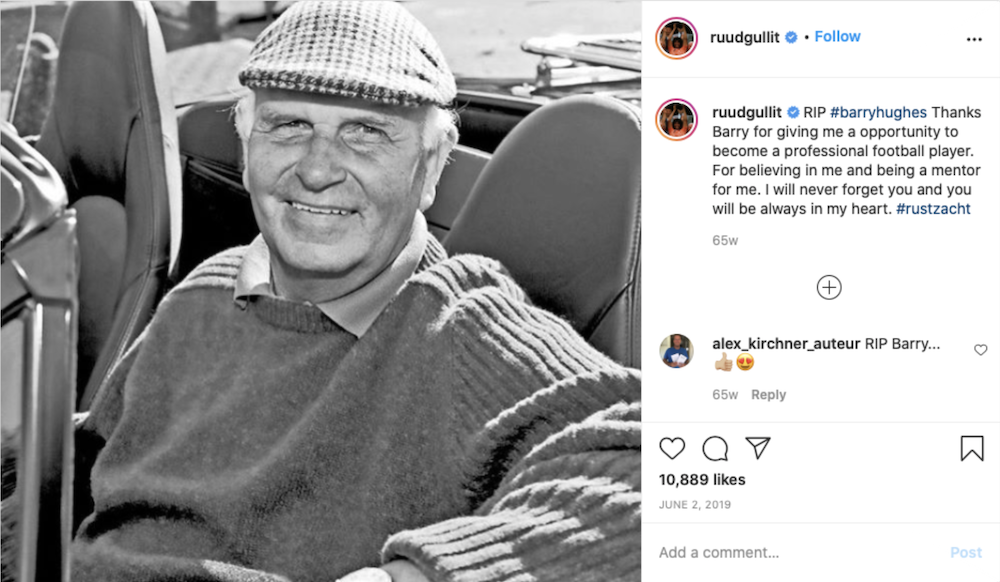The width and height of the screenshot is (1000, 582).
Task: Open the black-and-white photo of Barry
Action: point(321,291)
